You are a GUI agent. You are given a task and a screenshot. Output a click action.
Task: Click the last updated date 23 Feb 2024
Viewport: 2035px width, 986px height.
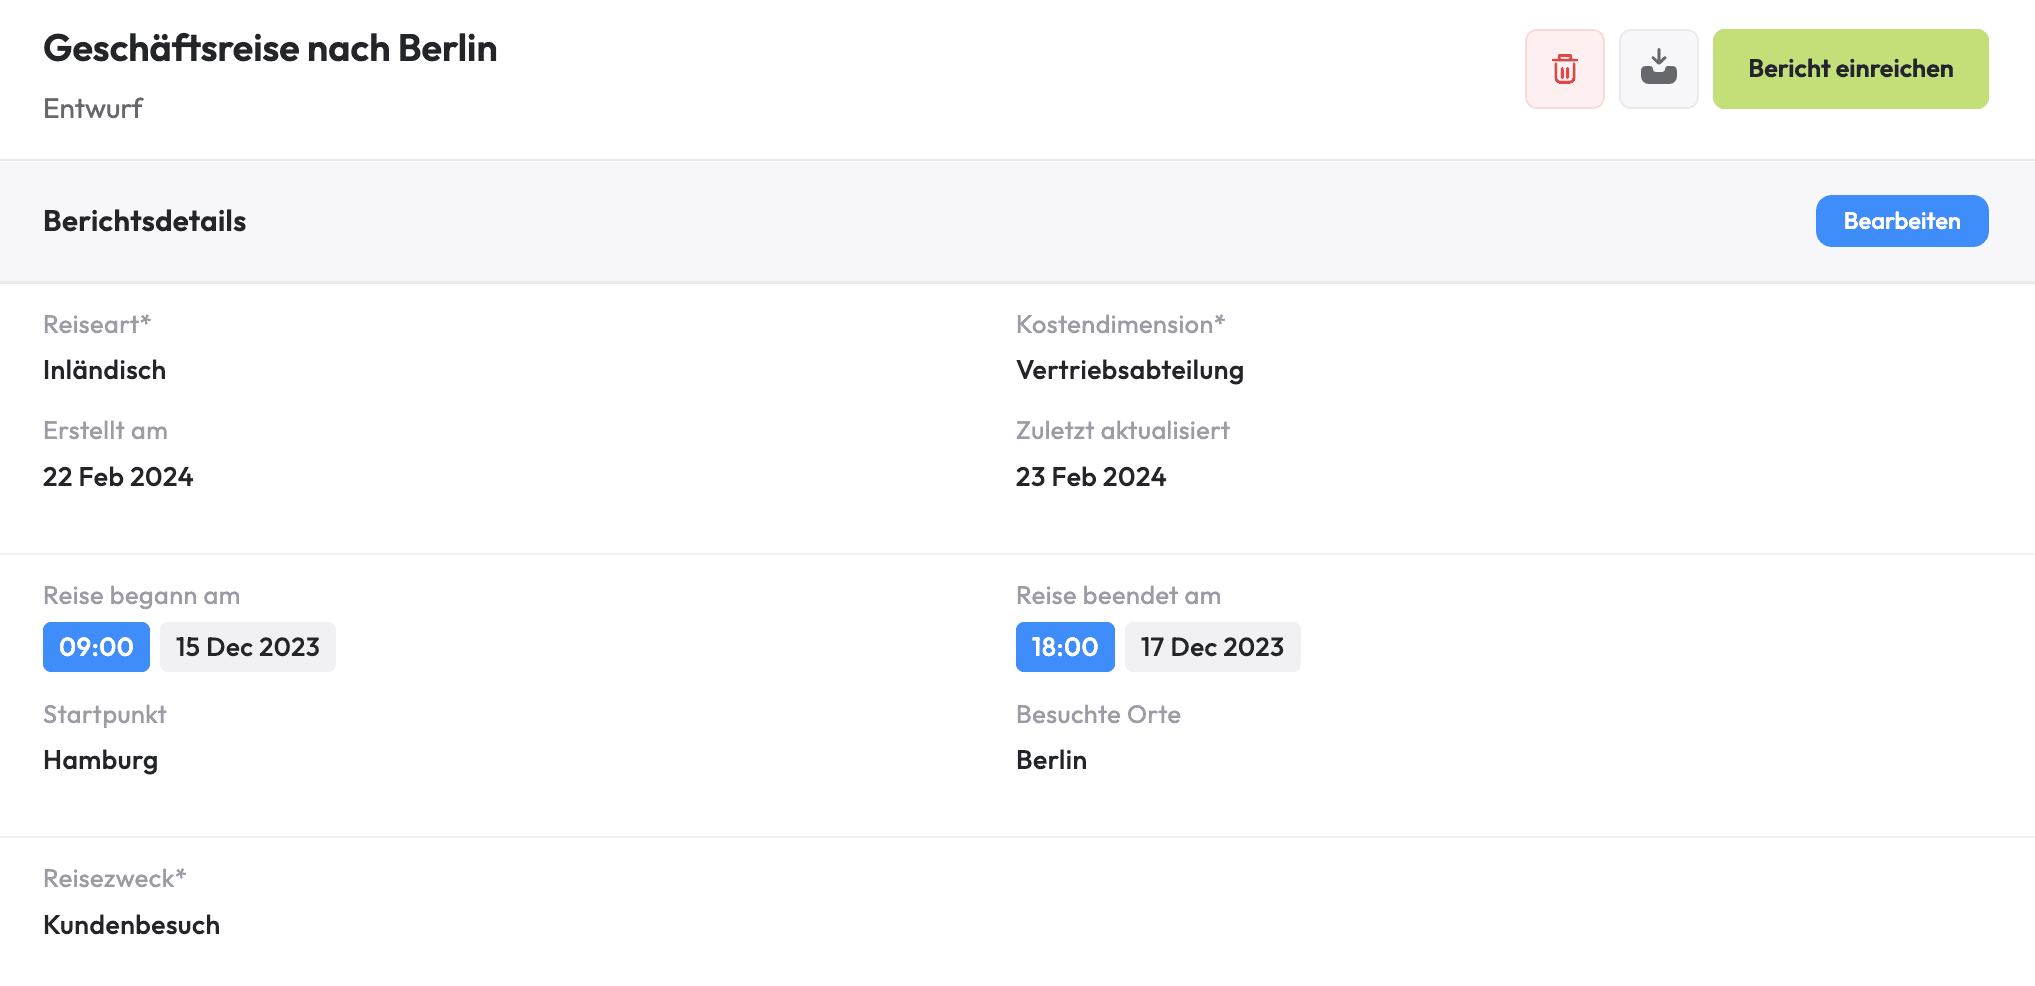(1091, 477)
